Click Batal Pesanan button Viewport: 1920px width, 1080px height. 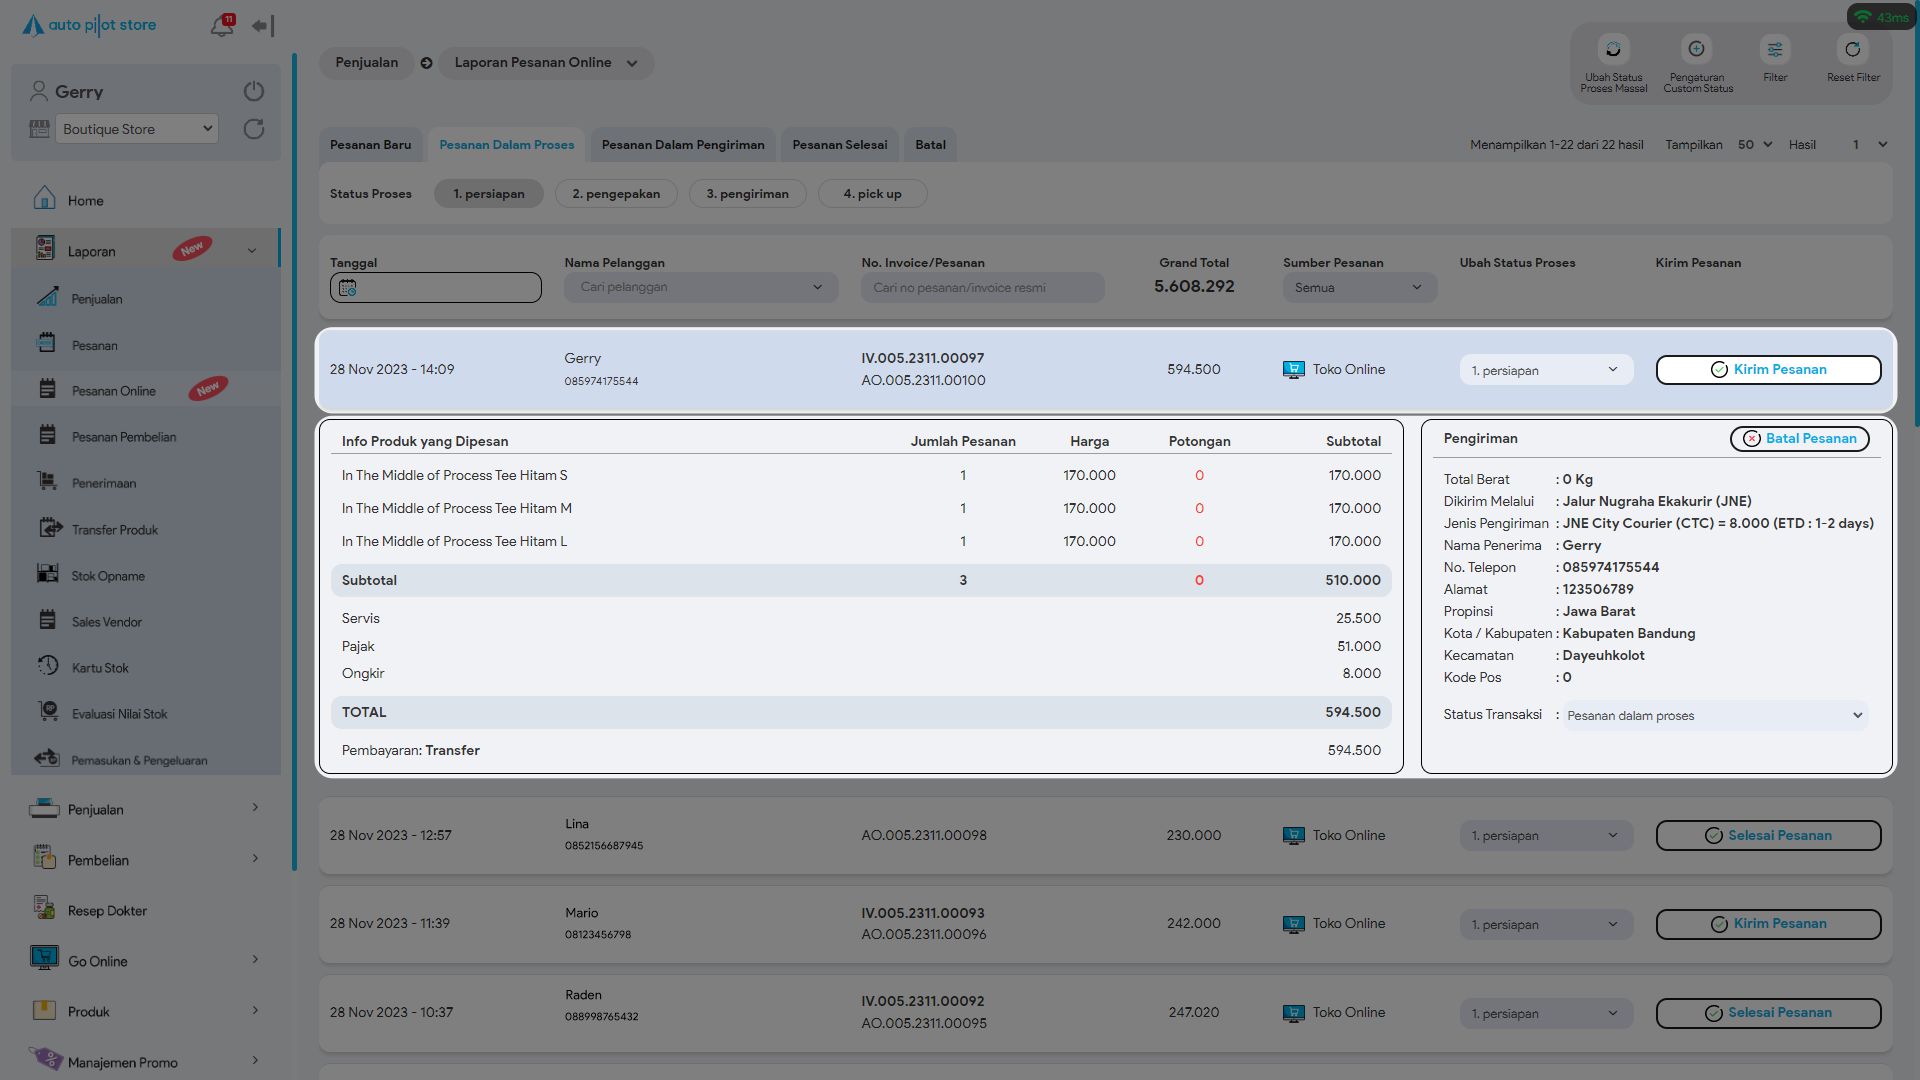[1799, 439]
